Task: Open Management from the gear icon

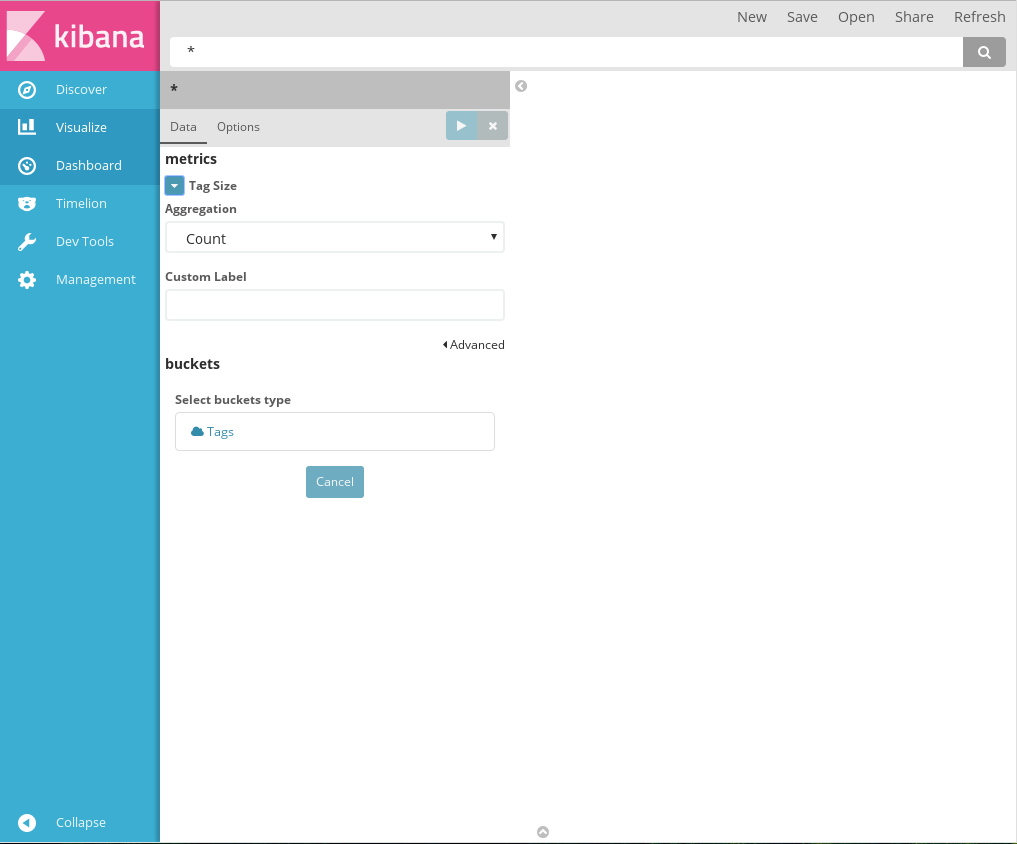Action: (x=27, y=280)
